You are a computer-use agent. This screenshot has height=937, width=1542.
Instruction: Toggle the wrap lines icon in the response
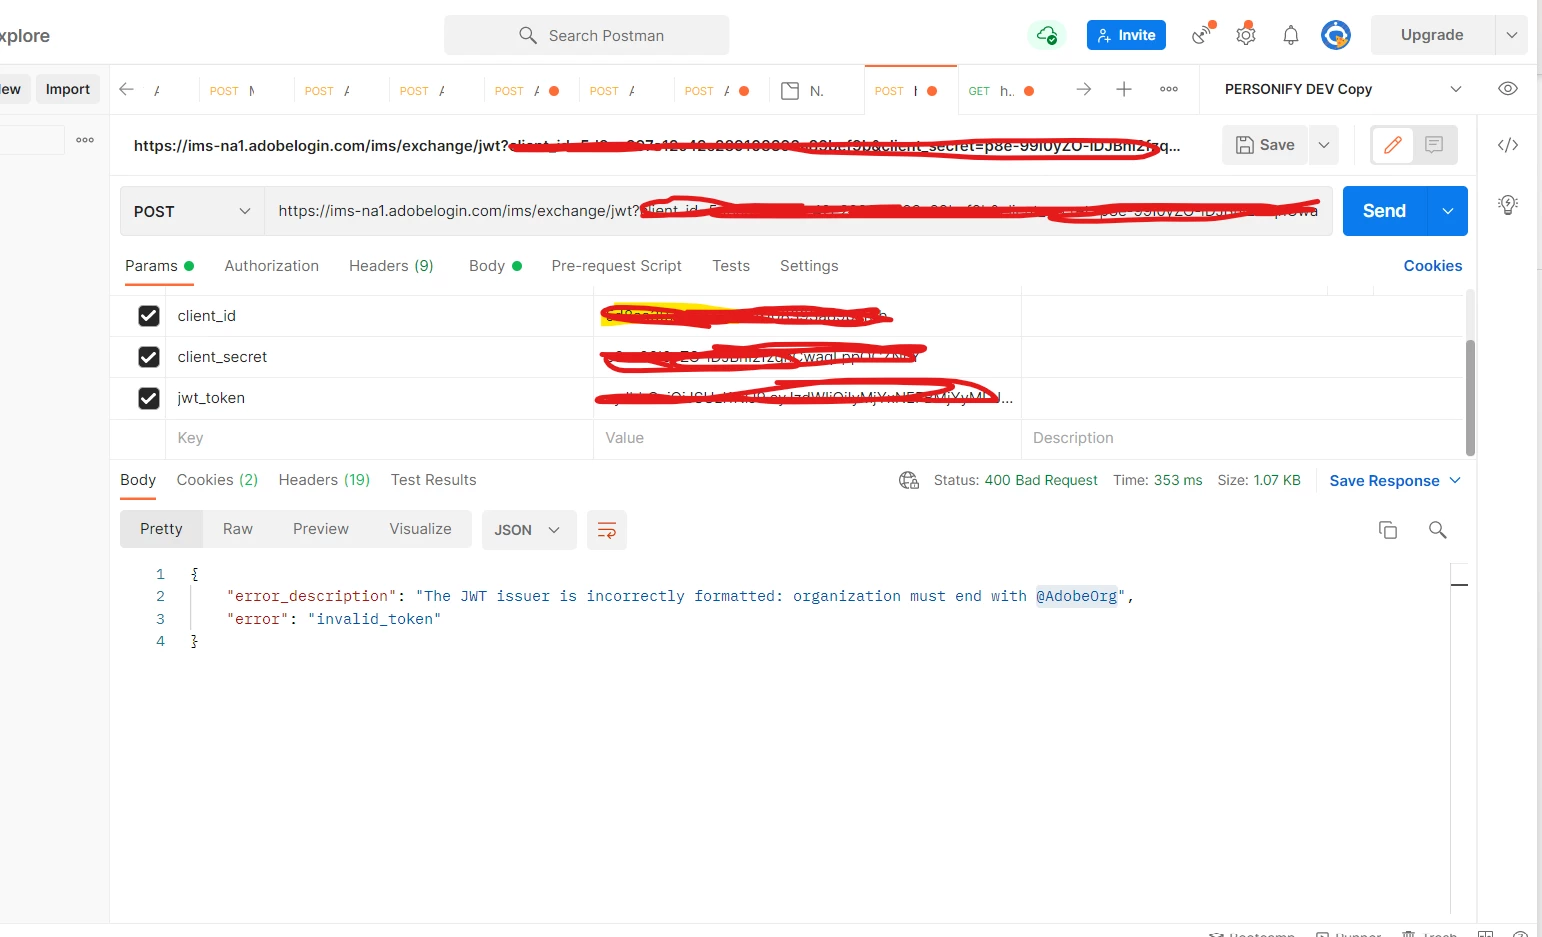pos(606,530)
